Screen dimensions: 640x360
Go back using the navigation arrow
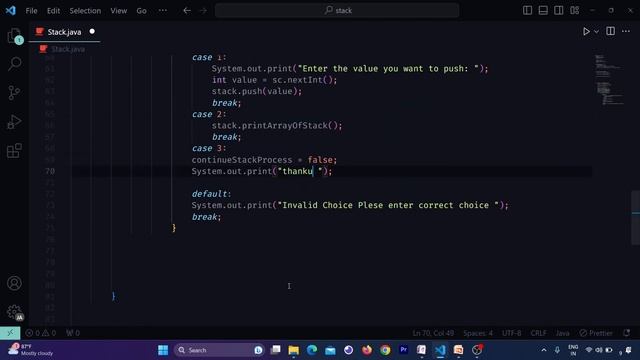point(187,11)
